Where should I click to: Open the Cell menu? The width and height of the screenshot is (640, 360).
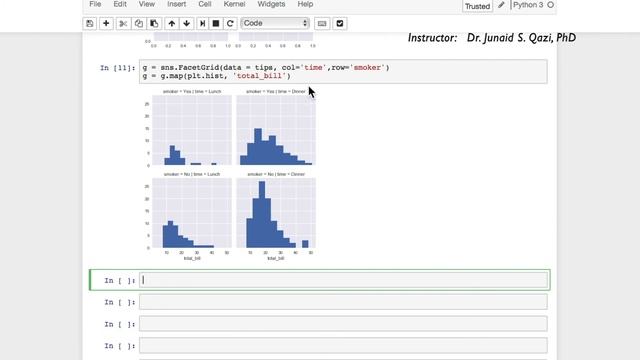click(x=205, y=4)
